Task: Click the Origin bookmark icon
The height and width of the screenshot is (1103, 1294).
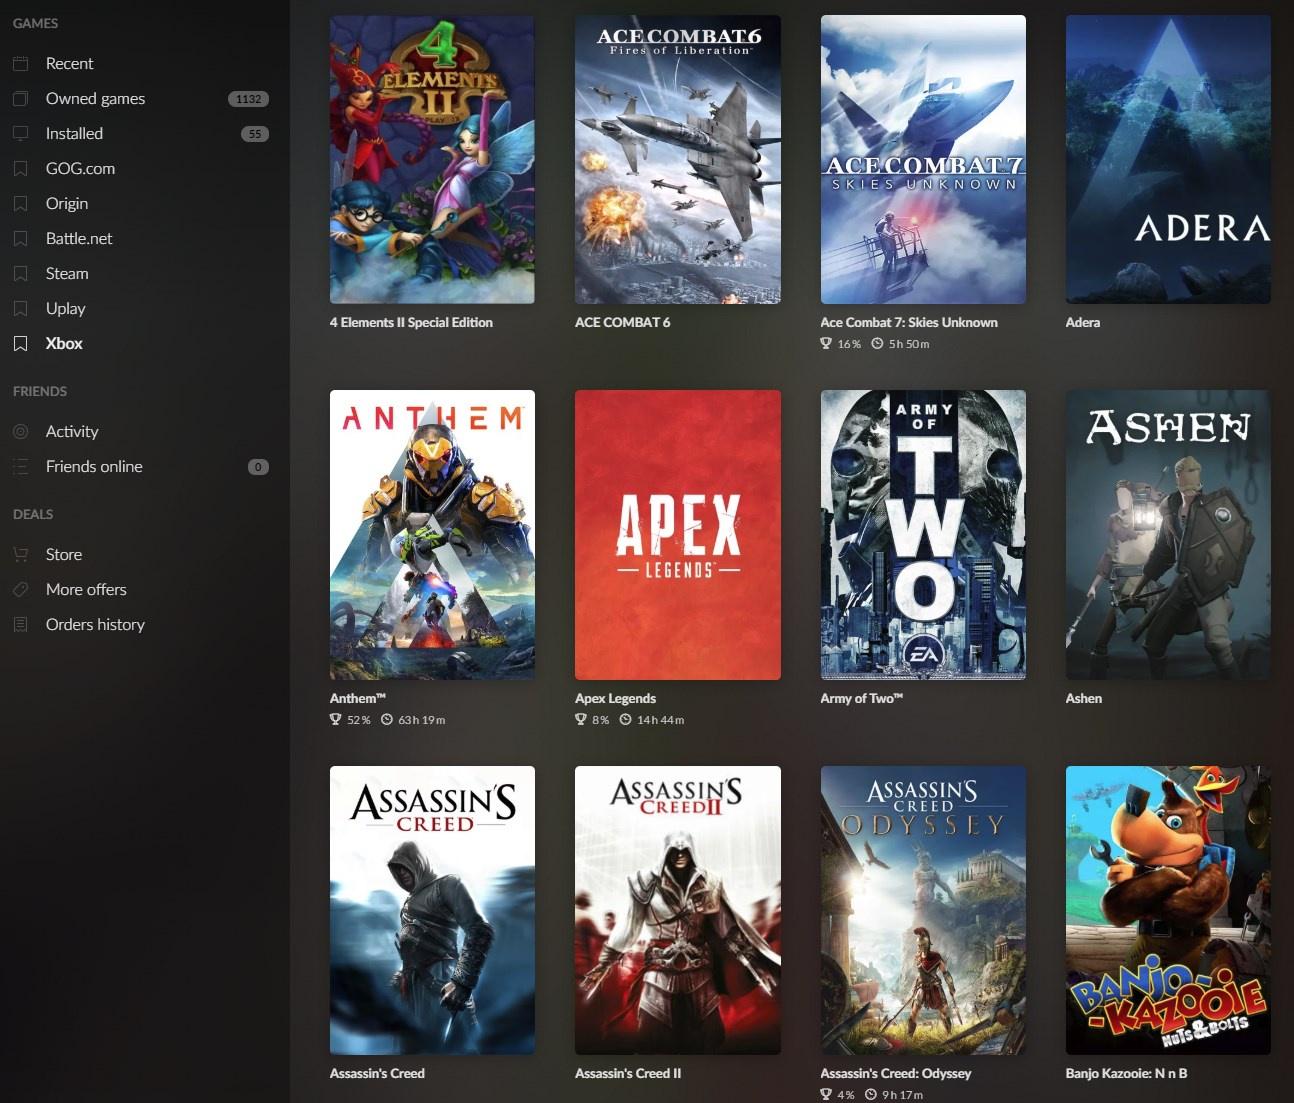Action: 20,204
